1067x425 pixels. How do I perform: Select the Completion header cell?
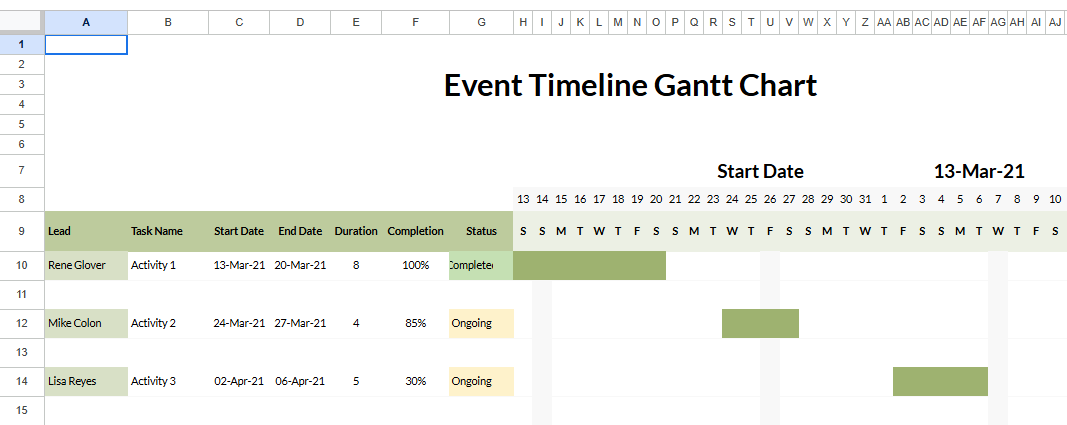(415, 231)
